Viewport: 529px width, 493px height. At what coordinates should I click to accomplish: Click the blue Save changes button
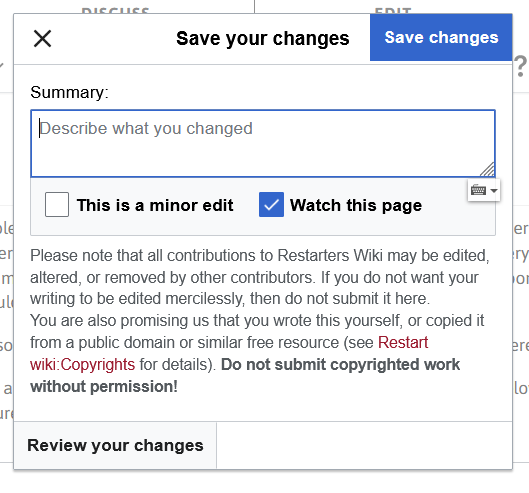coord(441,37)
